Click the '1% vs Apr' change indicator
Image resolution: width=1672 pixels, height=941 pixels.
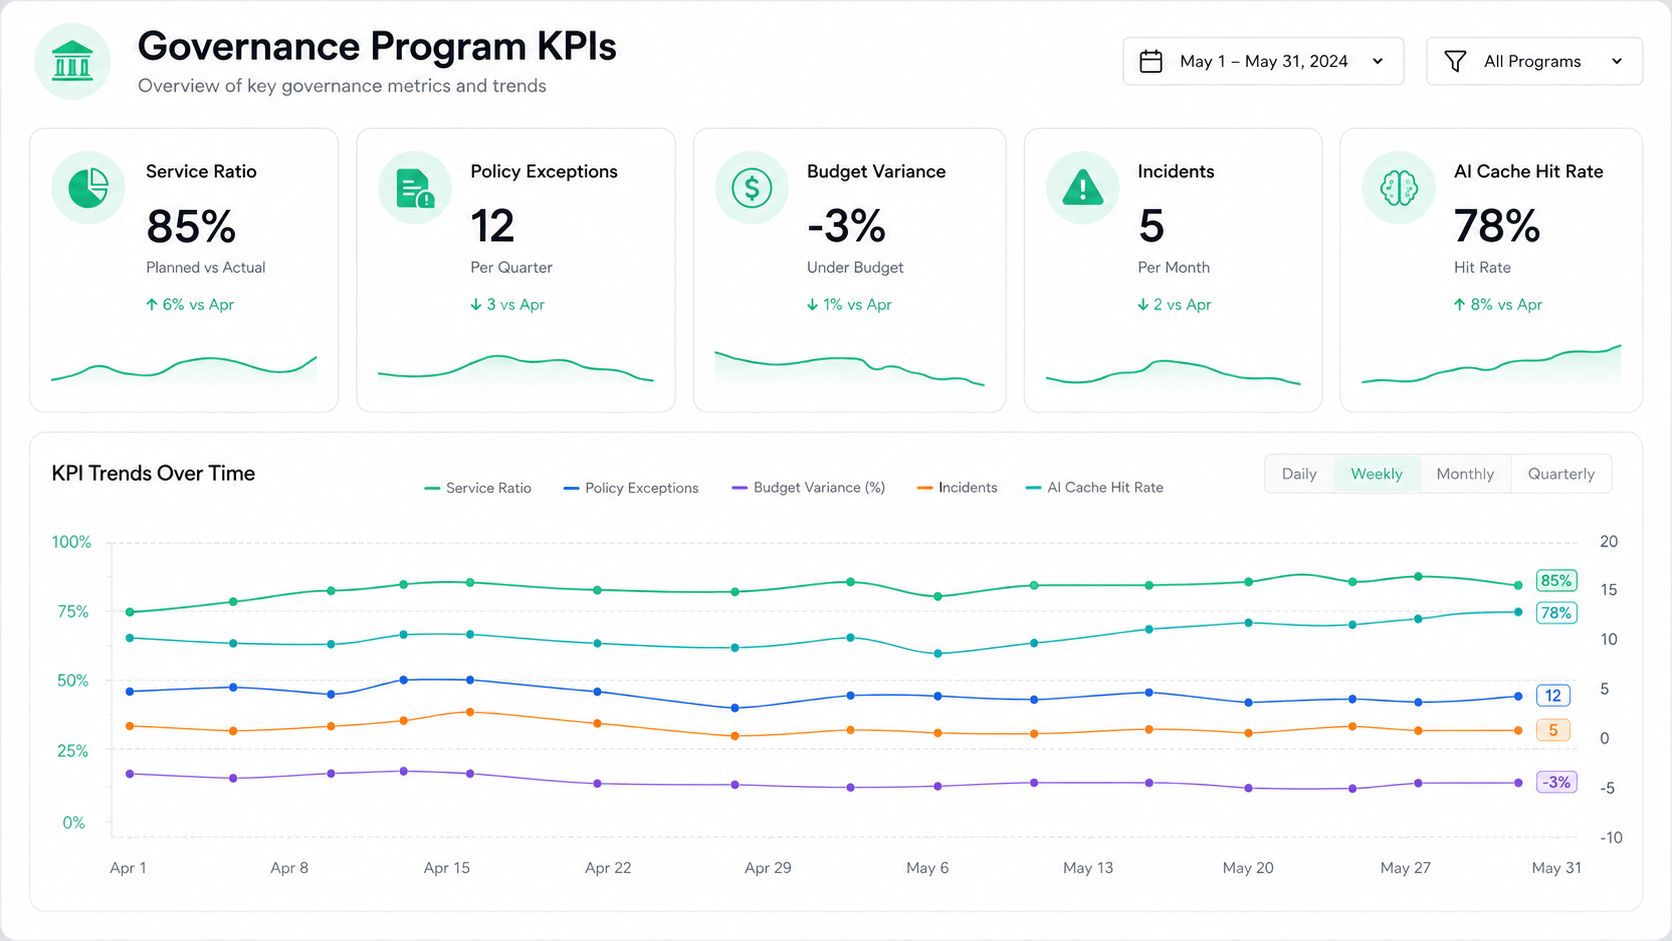tap(849, 305)
